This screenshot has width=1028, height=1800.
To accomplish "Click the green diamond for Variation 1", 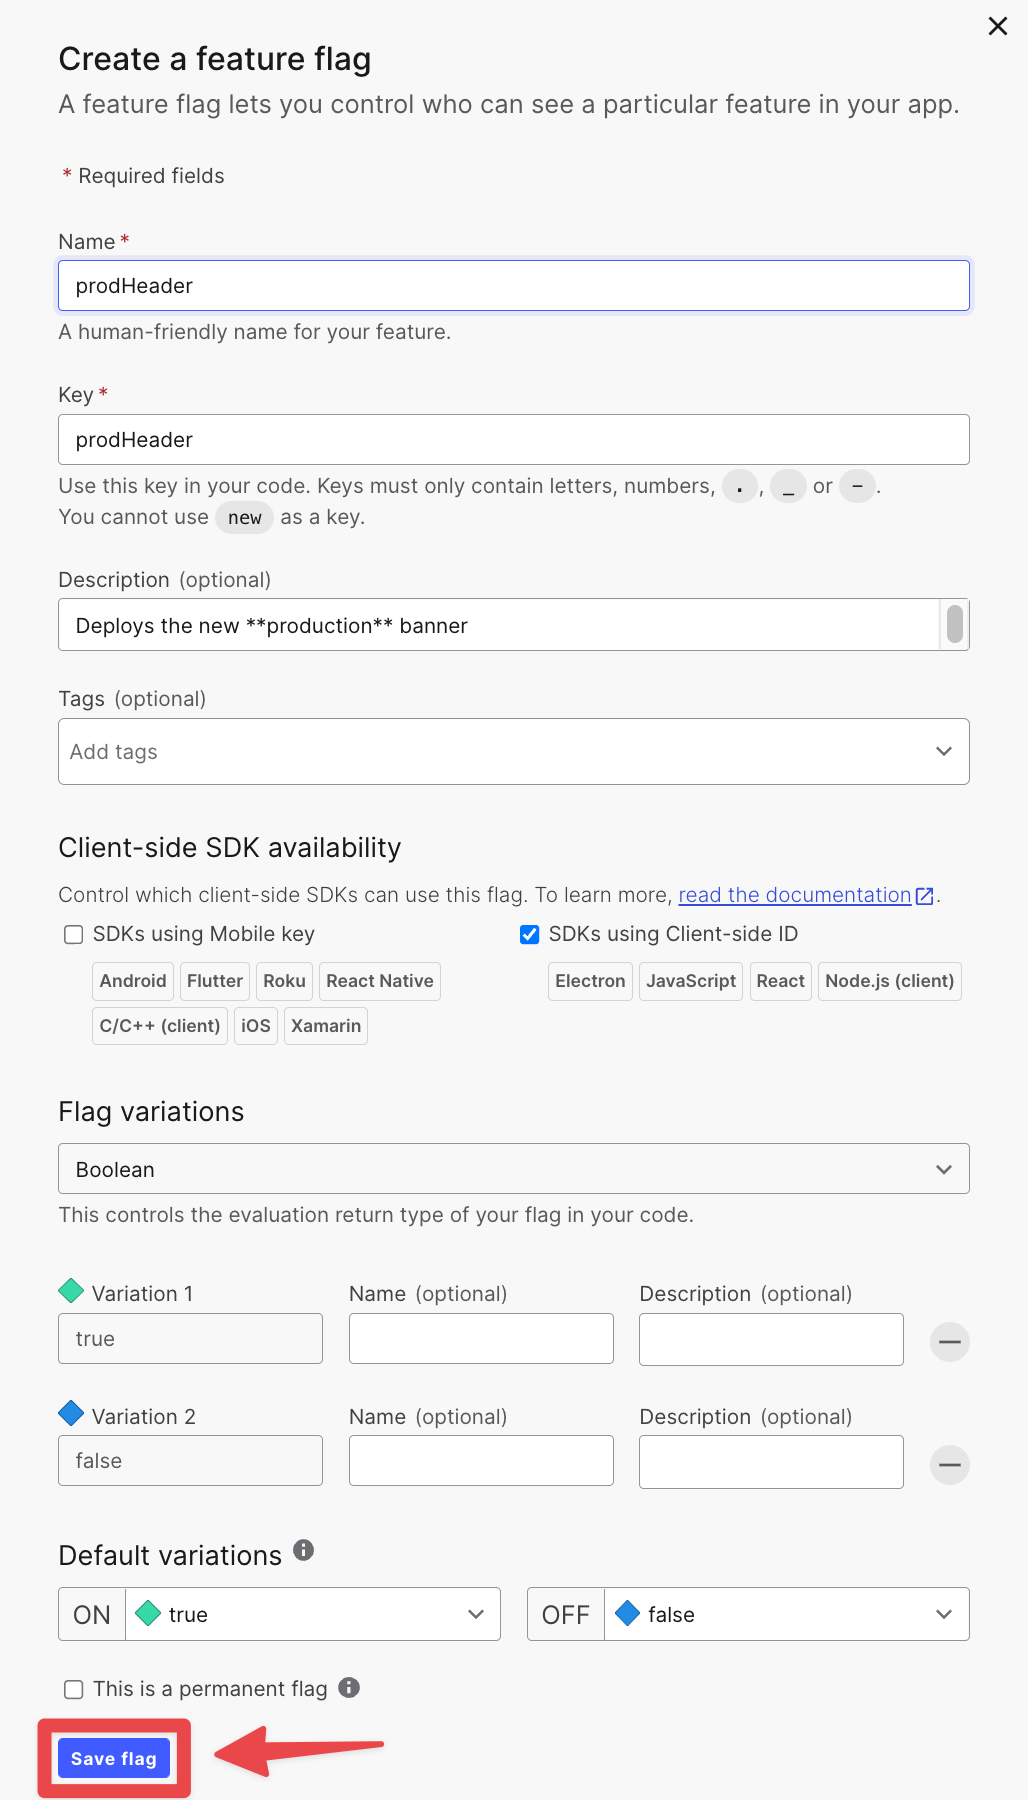I will [x=71, y=1291].
